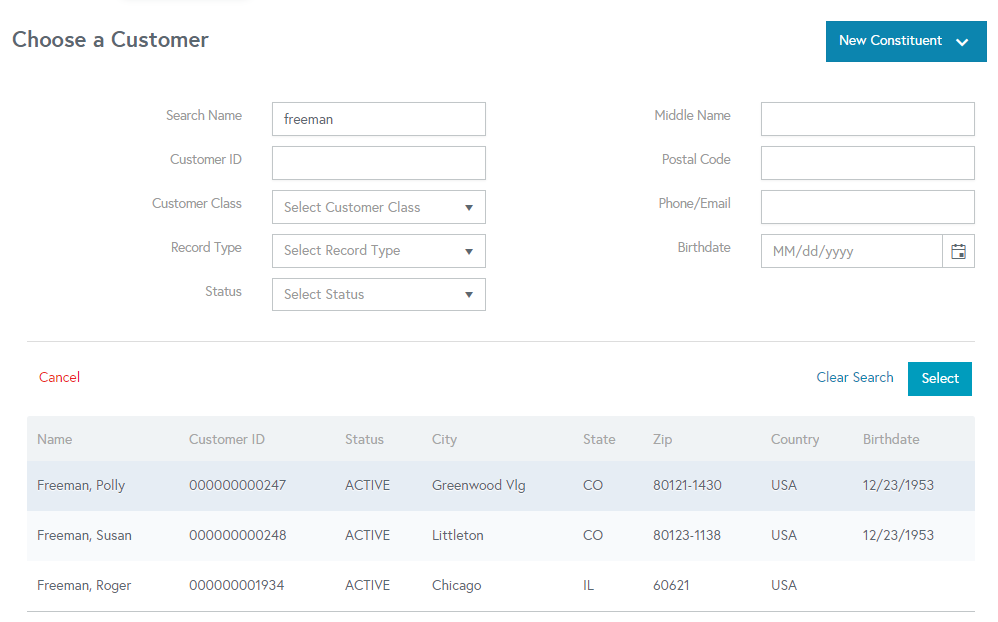This screenshot has height=622, width=998.
Task: Click zip code 80121-1430
Action: 687,485
